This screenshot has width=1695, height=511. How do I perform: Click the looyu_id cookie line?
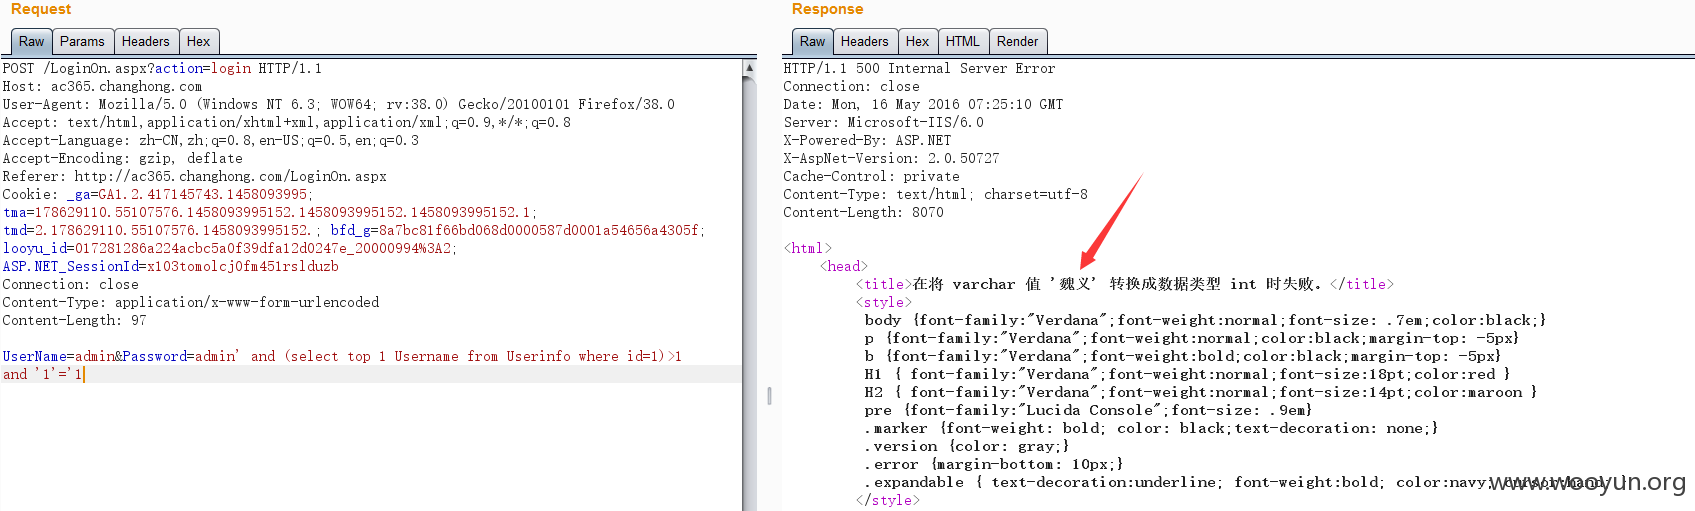click(229, 248)
